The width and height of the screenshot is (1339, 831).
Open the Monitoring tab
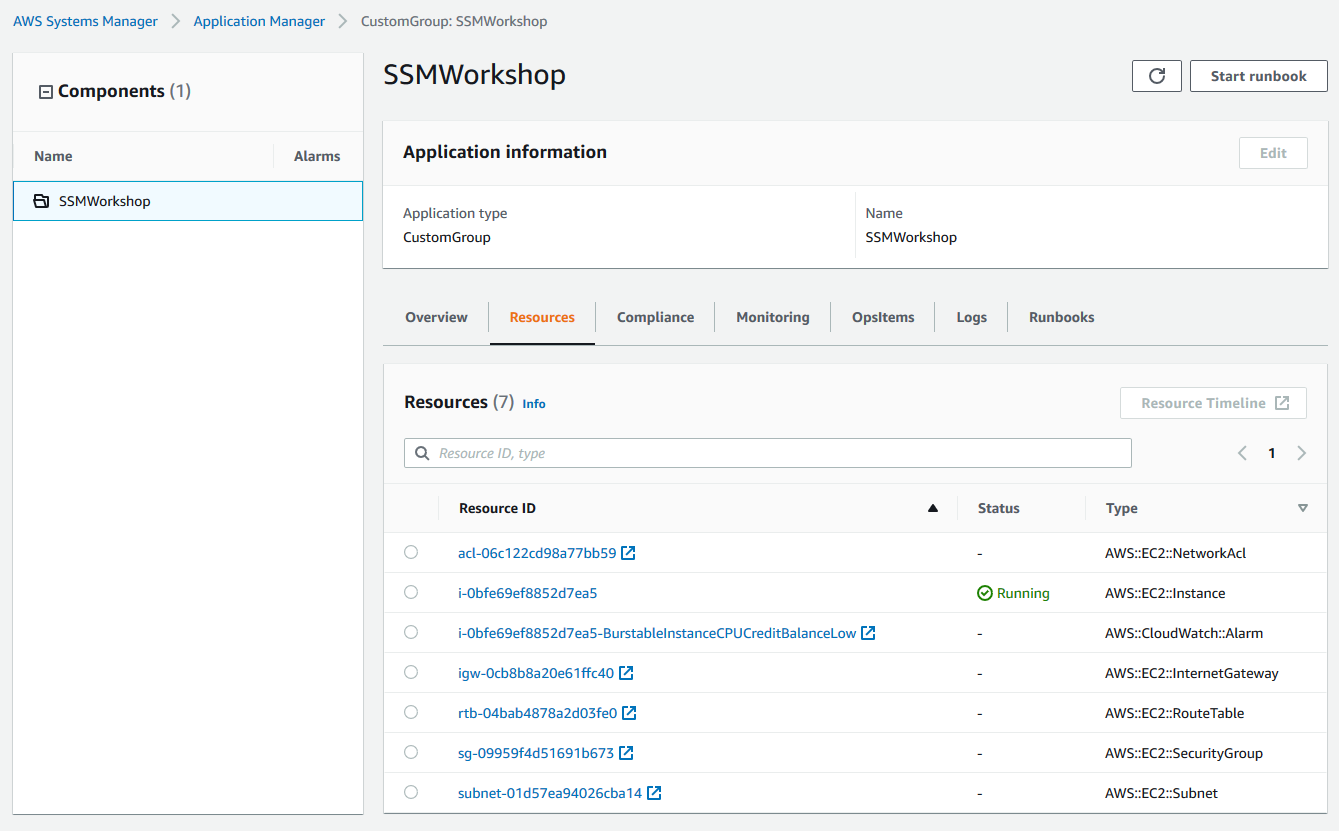coord(773,317)
